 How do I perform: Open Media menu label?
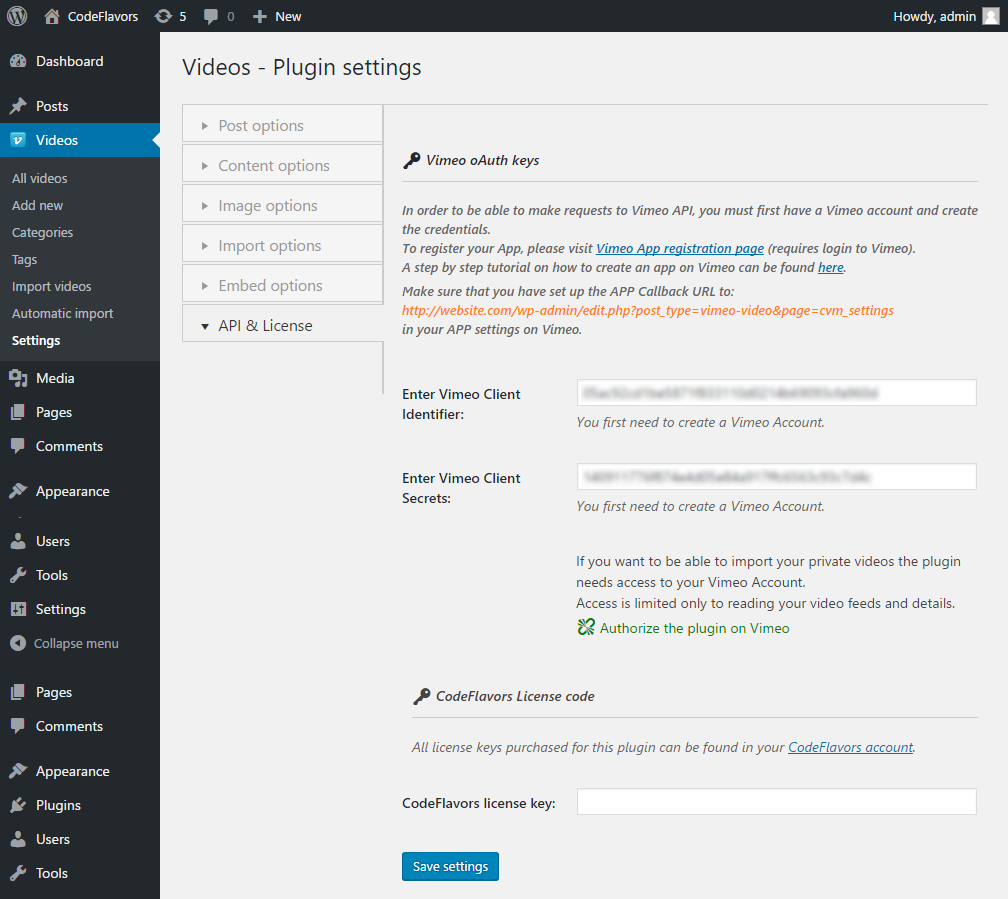(x=55, y=378)
